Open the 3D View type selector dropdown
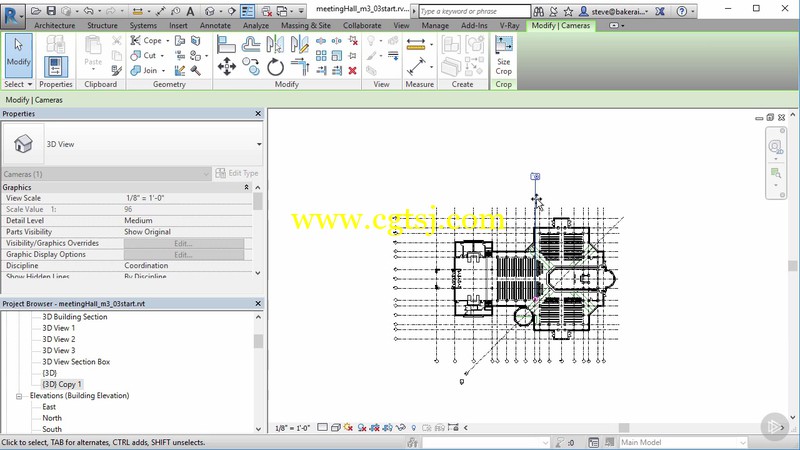Viewport: 800px width, 450px height. point(259,144)
